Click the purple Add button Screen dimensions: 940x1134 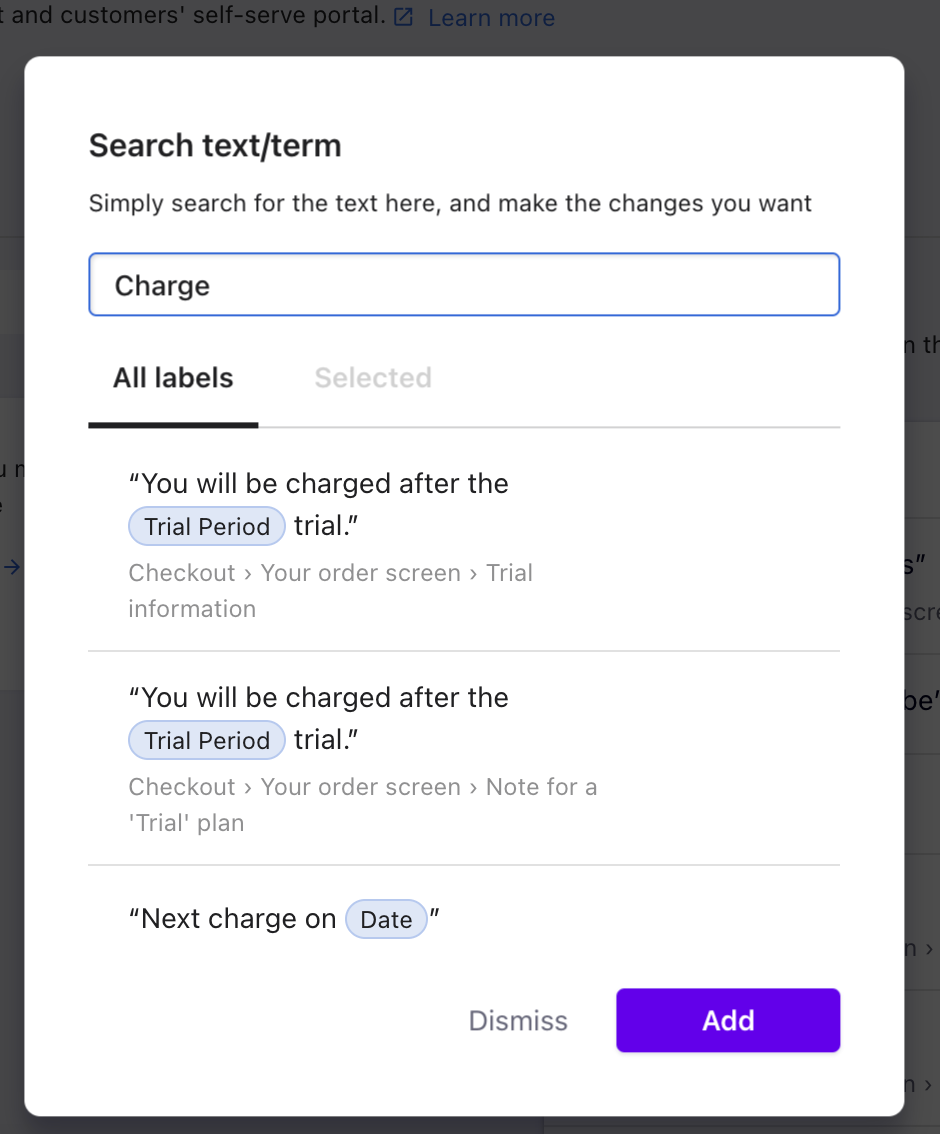tap(728, 1020)
